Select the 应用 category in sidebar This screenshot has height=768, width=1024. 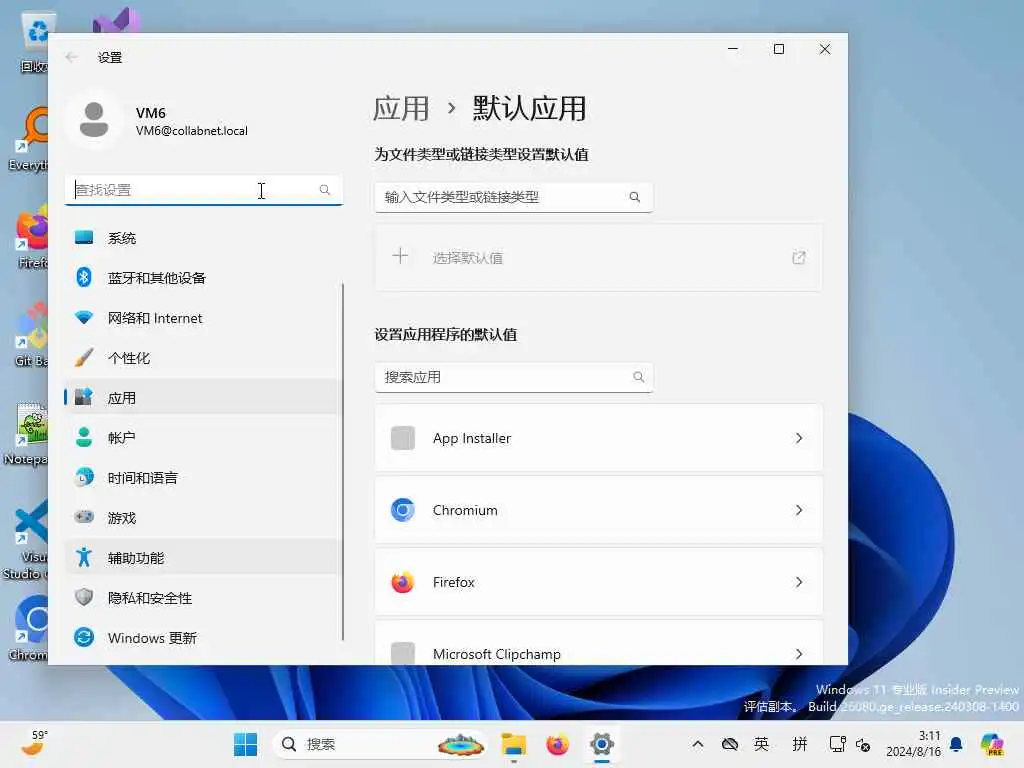tap(202, 398)
